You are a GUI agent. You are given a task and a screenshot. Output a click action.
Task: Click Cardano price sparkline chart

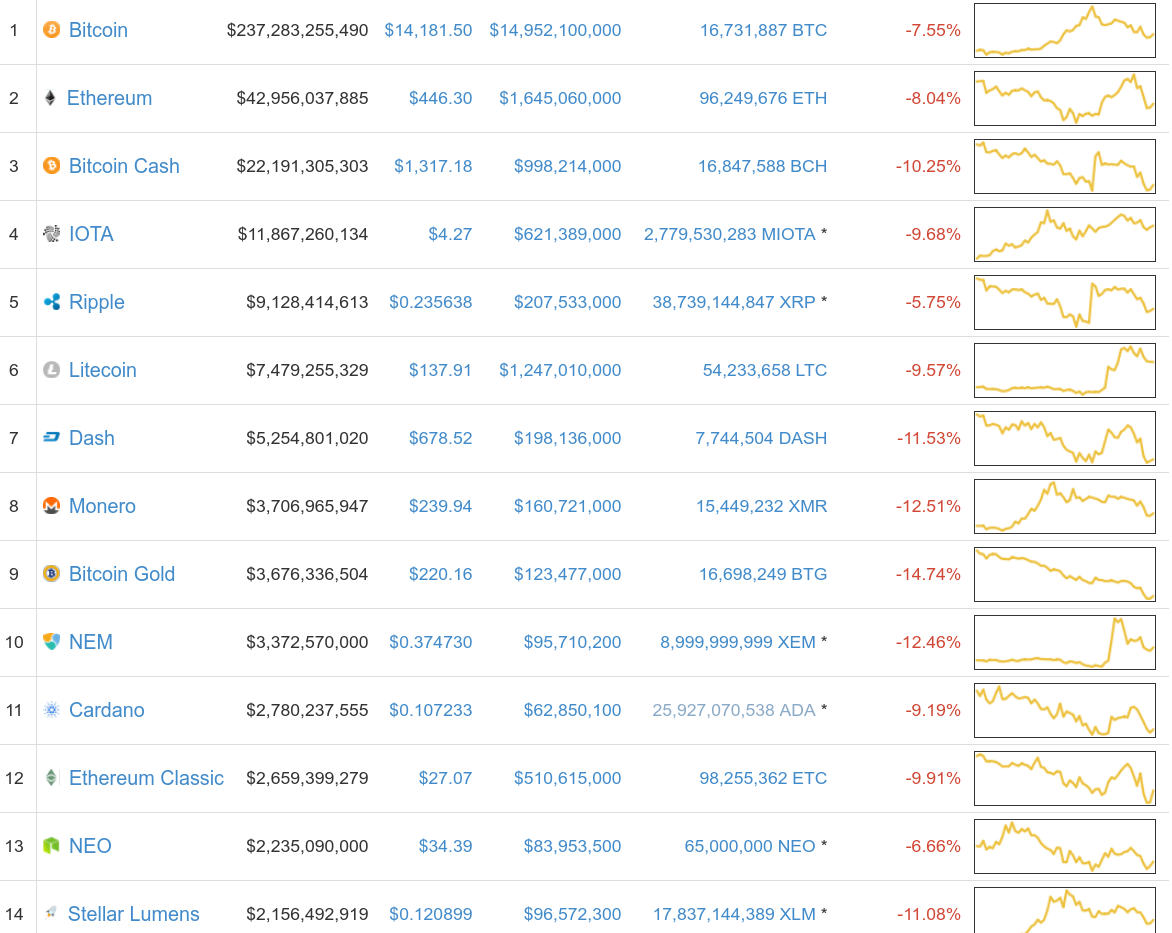[x=1065, y=711]
